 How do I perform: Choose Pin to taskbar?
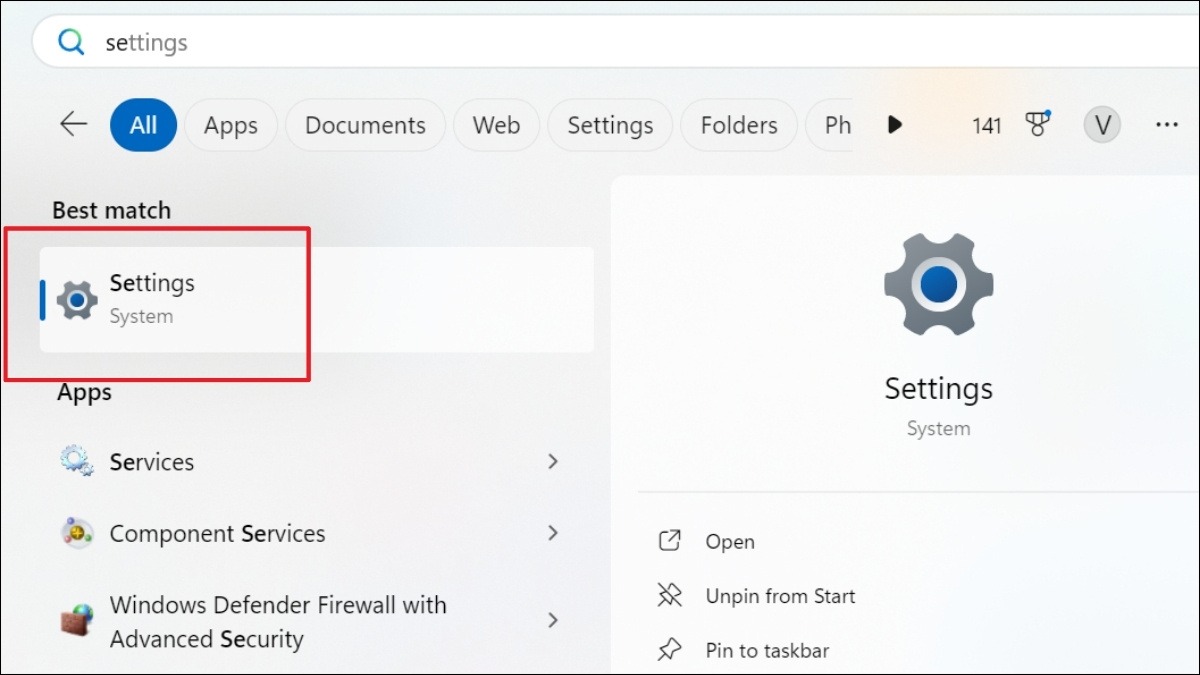(767, 650)
